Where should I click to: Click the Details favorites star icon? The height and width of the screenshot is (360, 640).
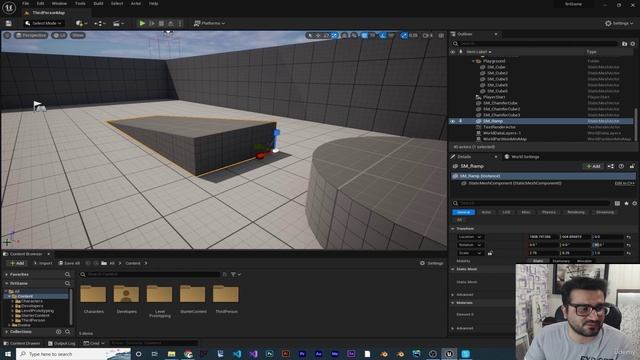tap(627, 203)
